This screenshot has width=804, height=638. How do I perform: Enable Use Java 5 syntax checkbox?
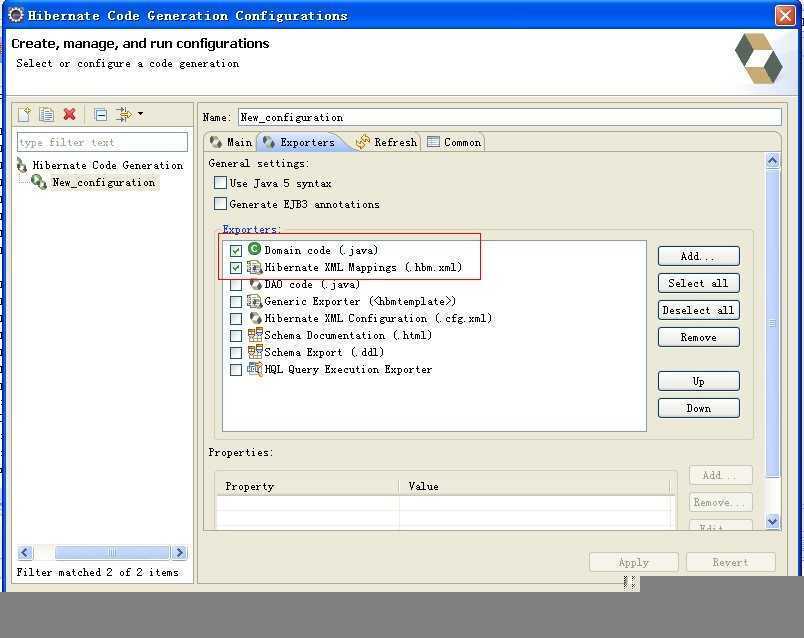(220, 183)
